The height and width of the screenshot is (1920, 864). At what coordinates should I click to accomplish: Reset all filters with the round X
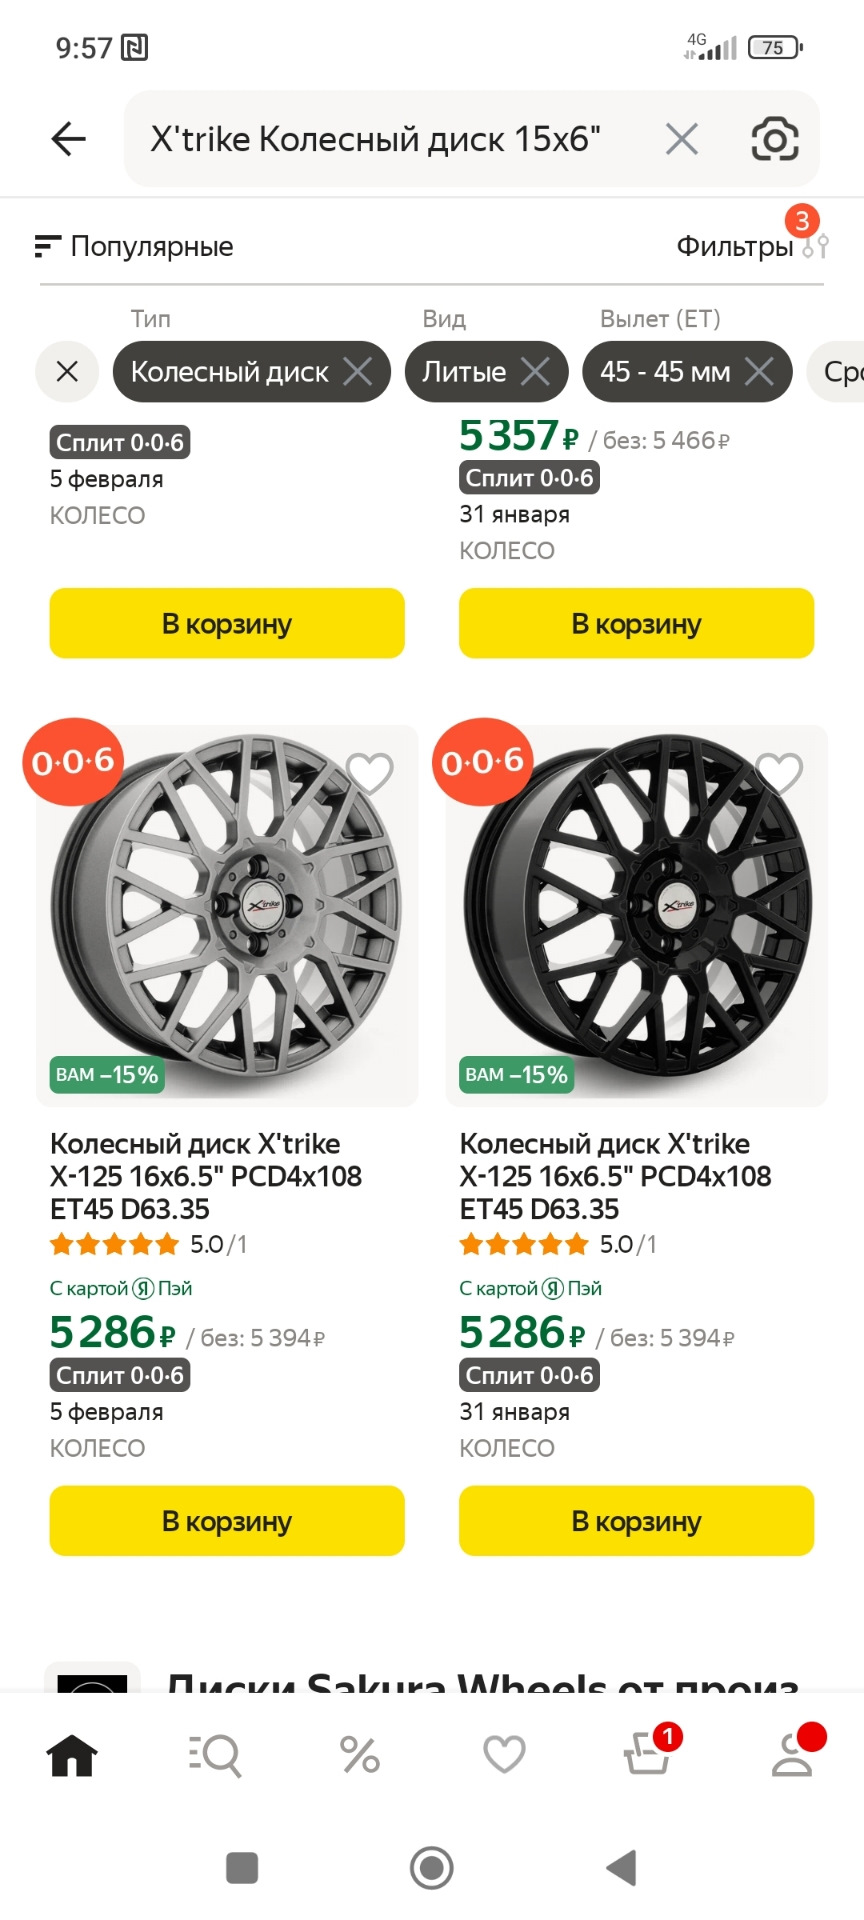point(67,372)
